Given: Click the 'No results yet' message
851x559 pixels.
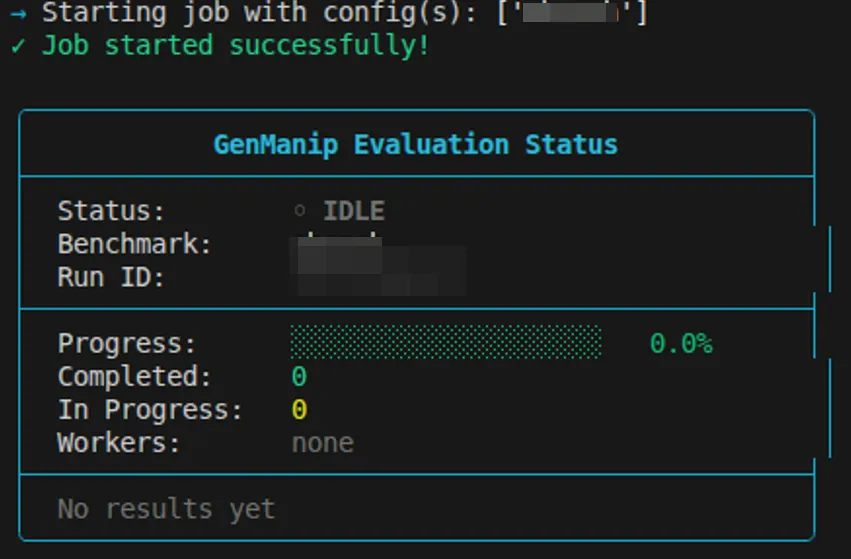Looking at the screenshot, I should 166,509.
